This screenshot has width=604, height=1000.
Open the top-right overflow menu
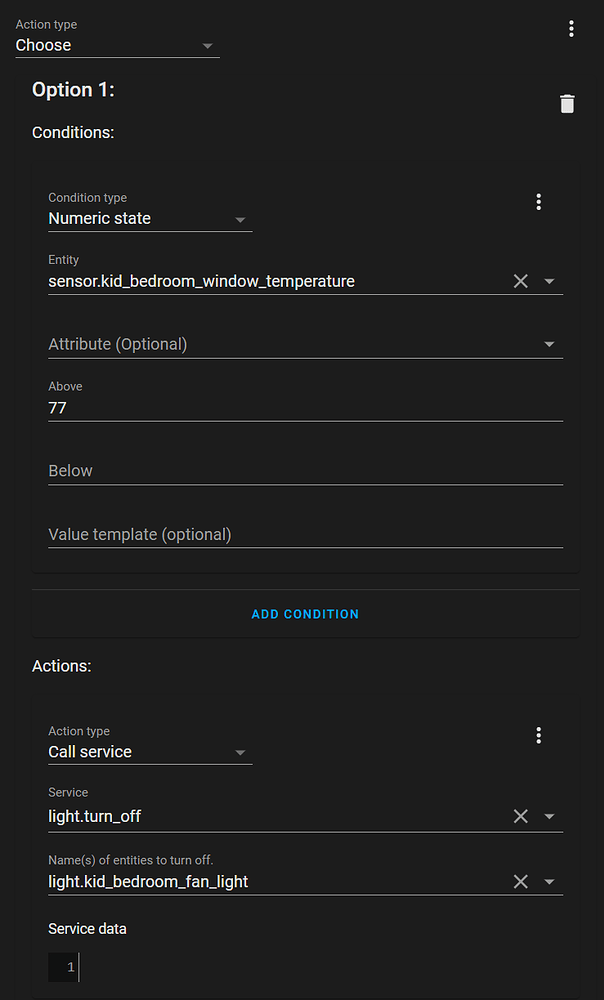click(571, 28)
